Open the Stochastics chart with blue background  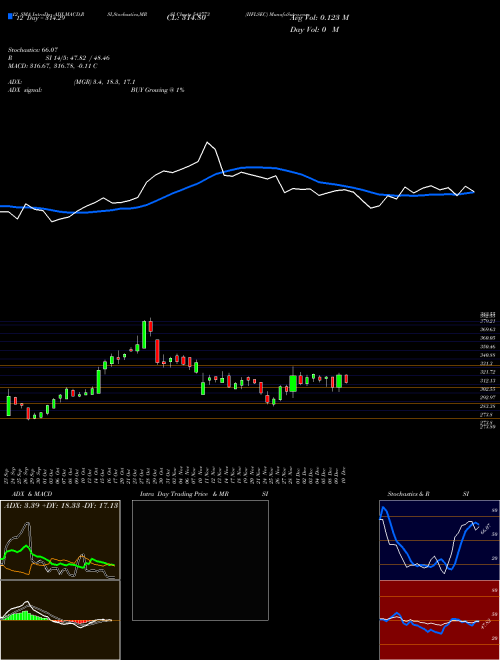coord(439,540)
